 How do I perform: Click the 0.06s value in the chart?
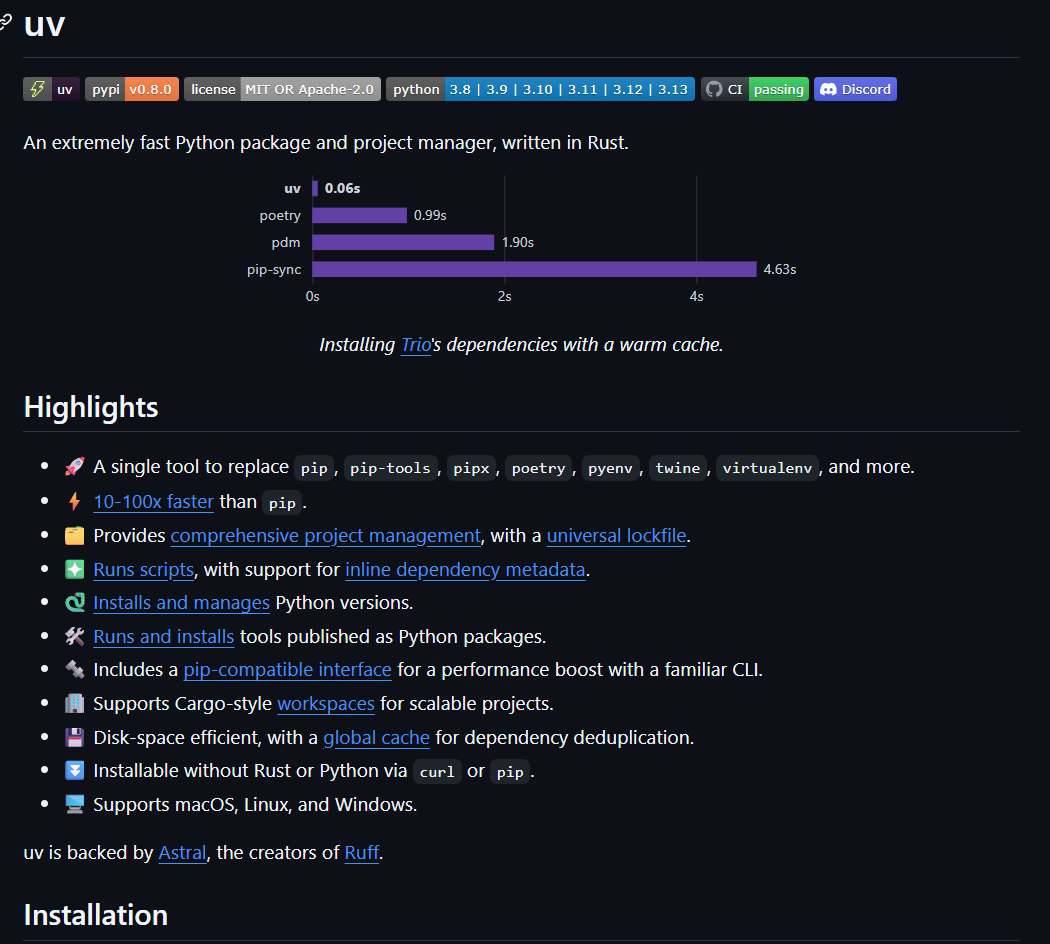pyautogui.click(x=342, y=189)
